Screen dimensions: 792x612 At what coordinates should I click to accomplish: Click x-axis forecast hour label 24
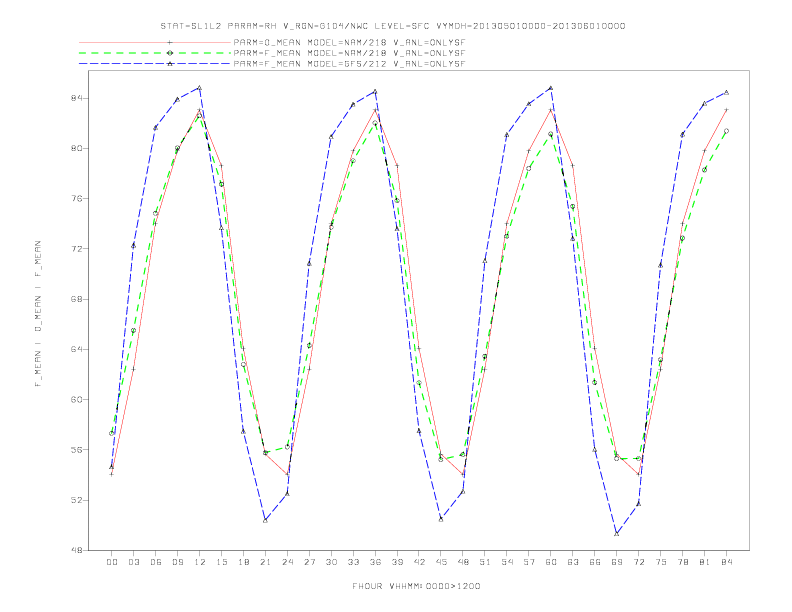287,562
